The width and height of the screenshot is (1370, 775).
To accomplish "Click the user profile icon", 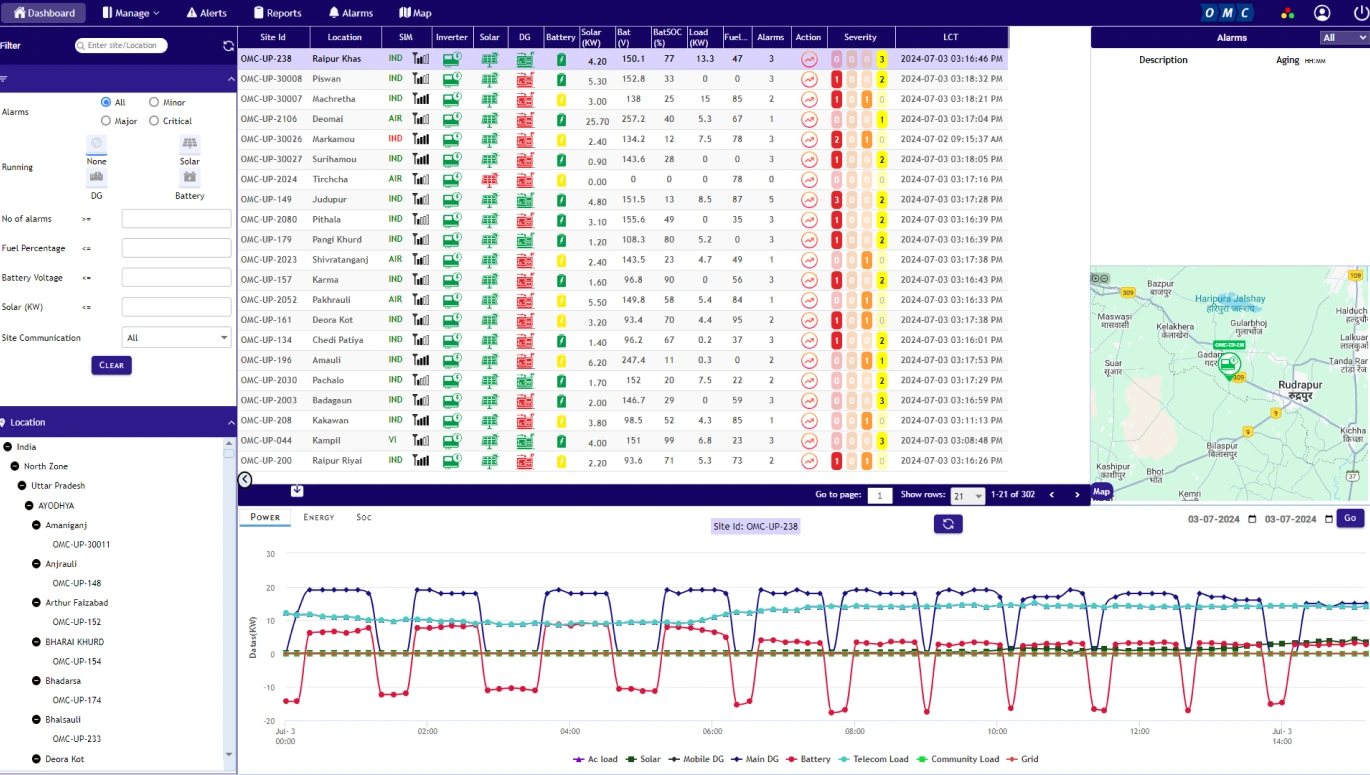I will (x=1322, y=13).
